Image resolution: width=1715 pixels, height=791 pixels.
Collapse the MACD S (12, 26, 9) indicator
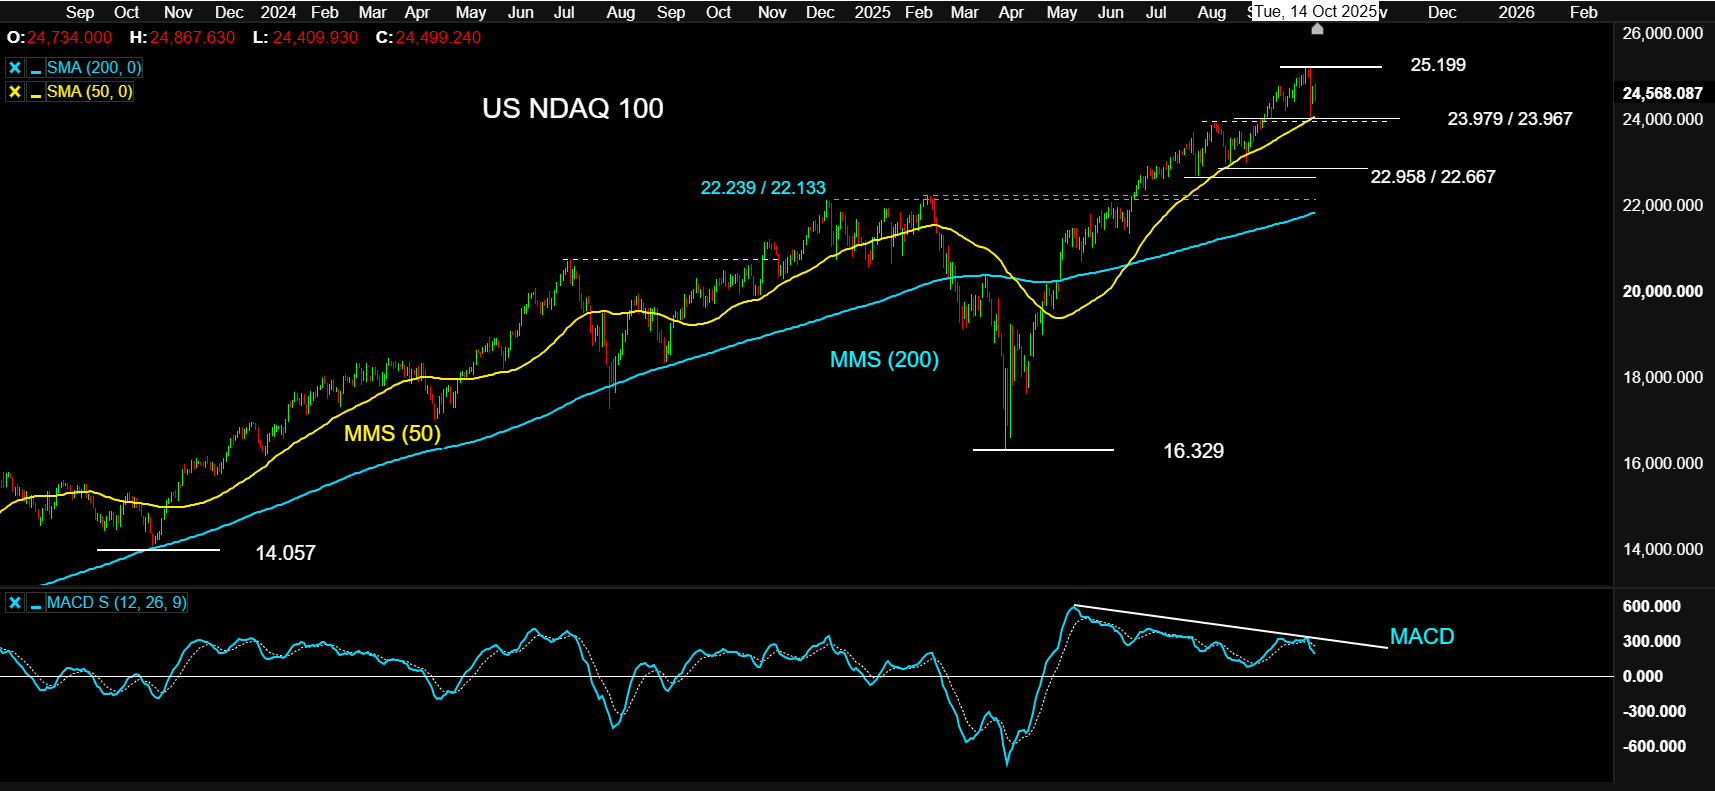coord(36,603)
